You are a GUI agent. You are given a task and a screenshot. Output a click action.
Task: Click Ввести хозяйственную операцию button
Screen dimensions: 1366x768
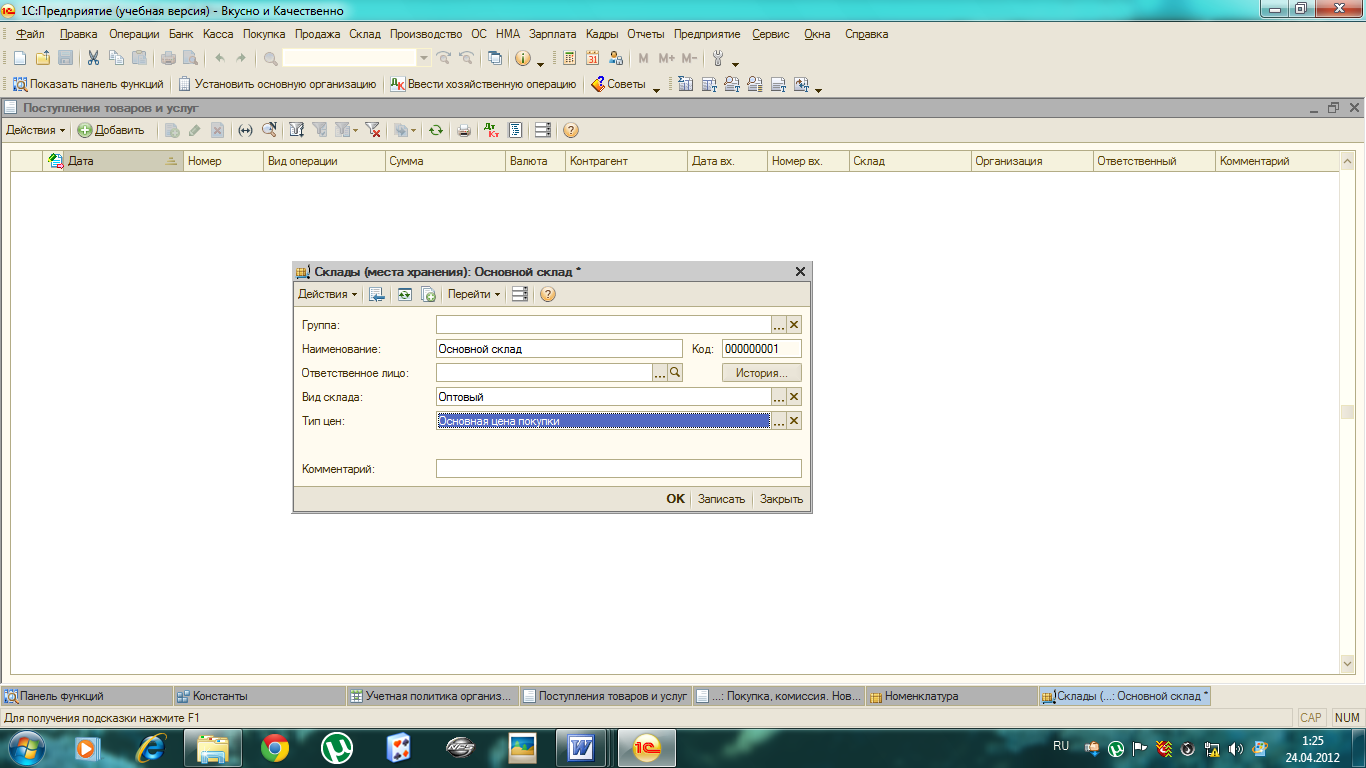[484, 85]
